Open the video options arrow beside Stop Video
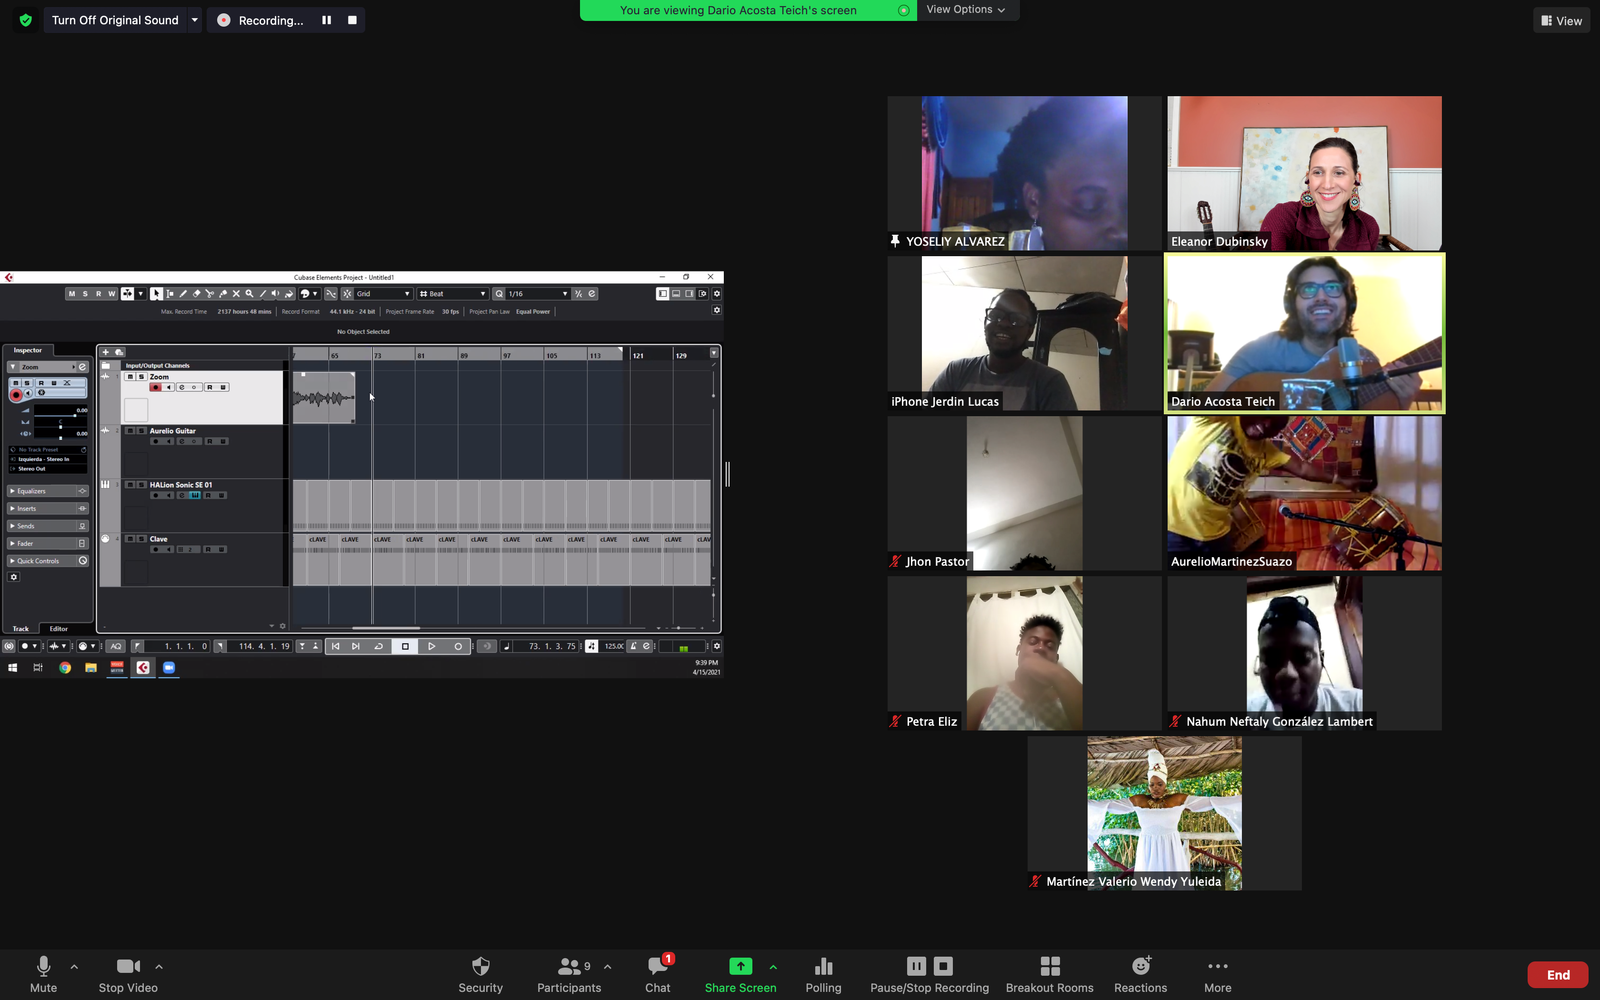The image size is (1600, 1000). pos(159,966)
